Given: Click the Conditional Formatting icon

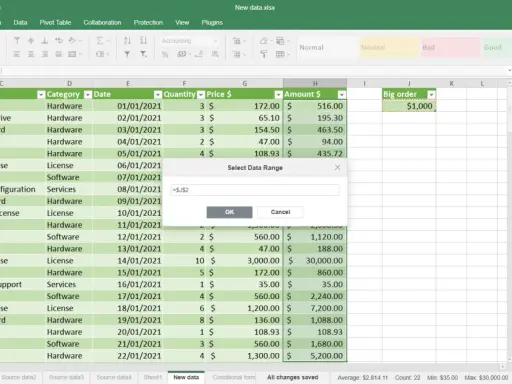Looking at the screenshot, I should tap(280, 41).
